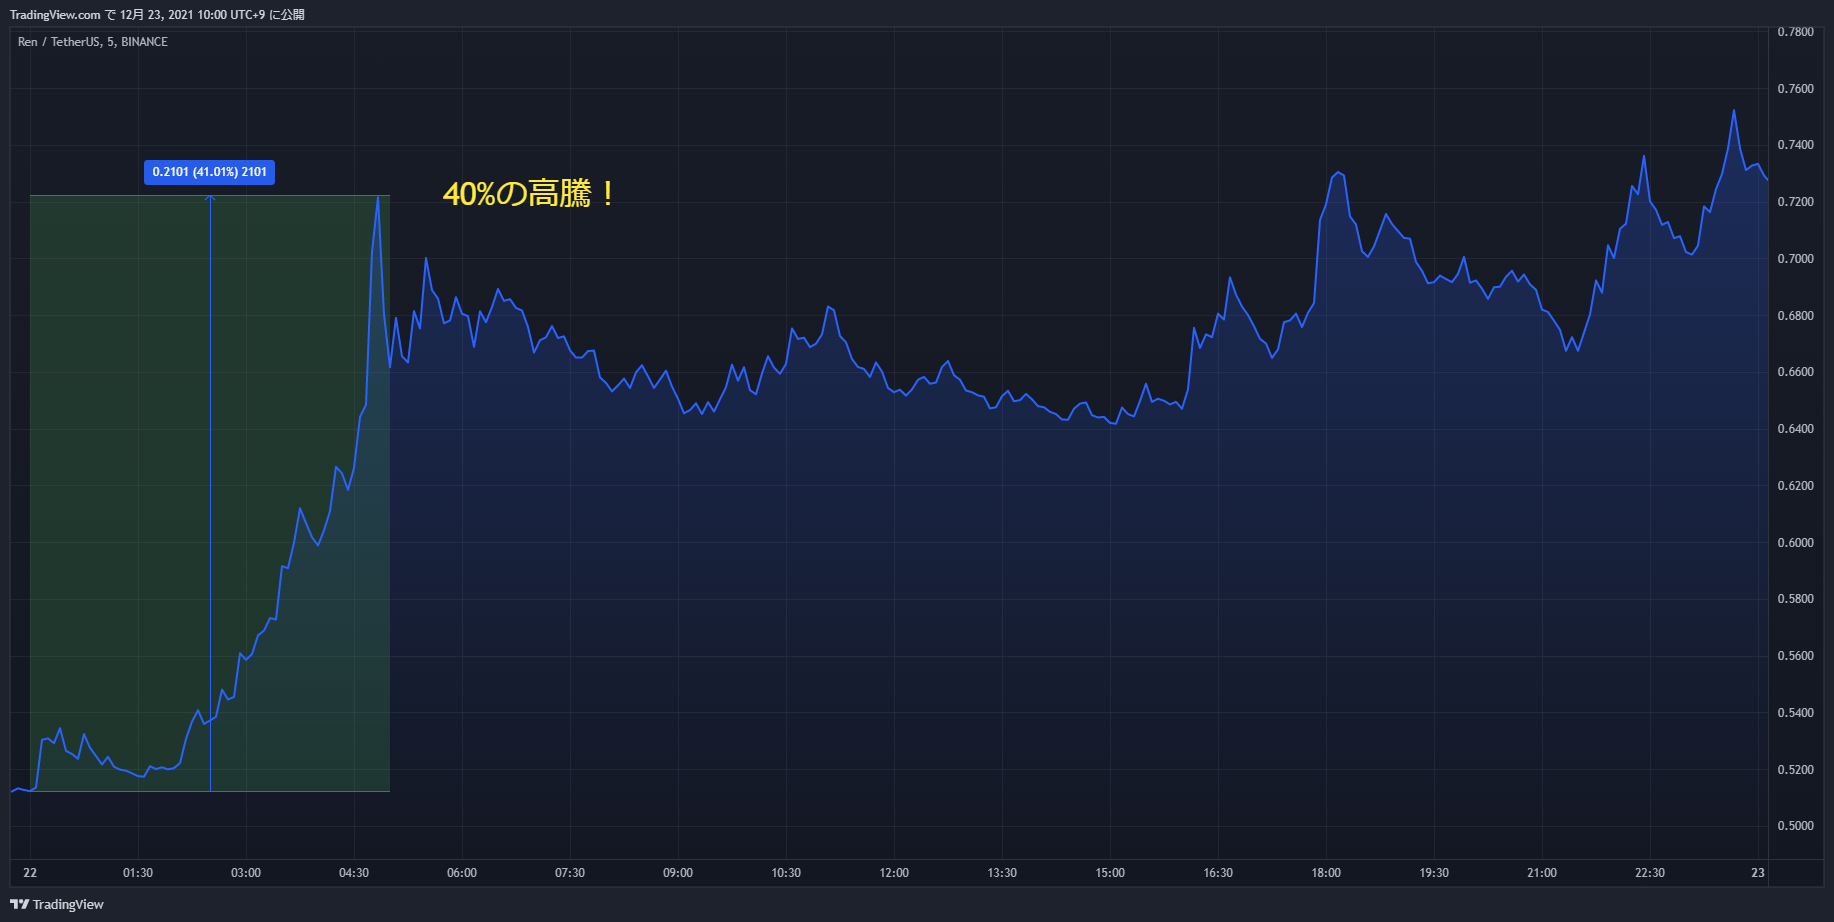Click the 0.7800 price axis label
The height and width of the screenshot is (922, 1834).
click(x=1795, y=32)
